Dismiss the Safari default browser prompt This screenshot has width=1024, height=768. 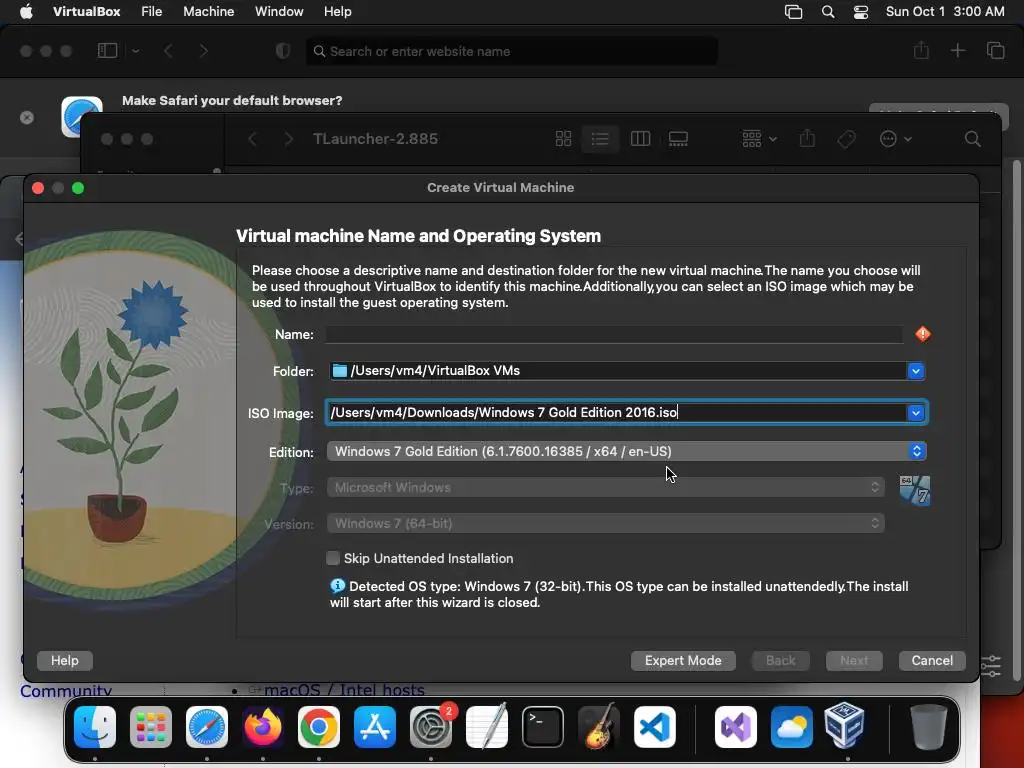click(x=27, y=118)
